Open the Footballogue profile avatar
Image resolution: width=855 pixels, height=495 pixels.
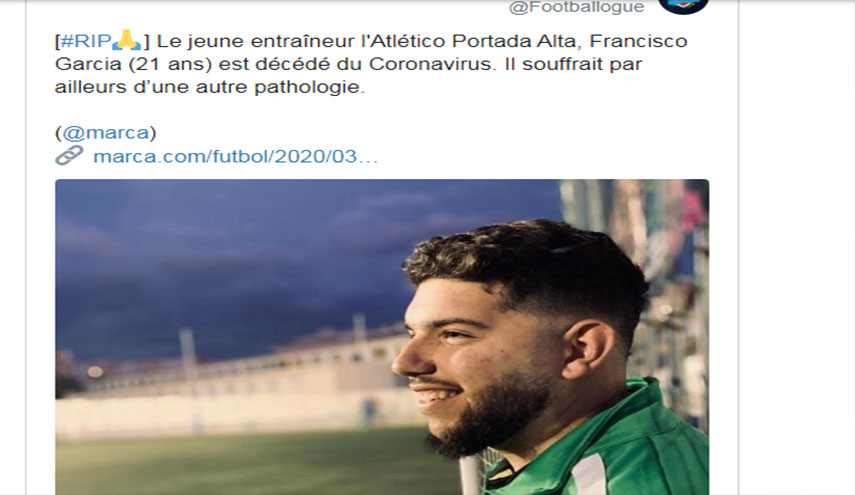(x=684, y=5)
